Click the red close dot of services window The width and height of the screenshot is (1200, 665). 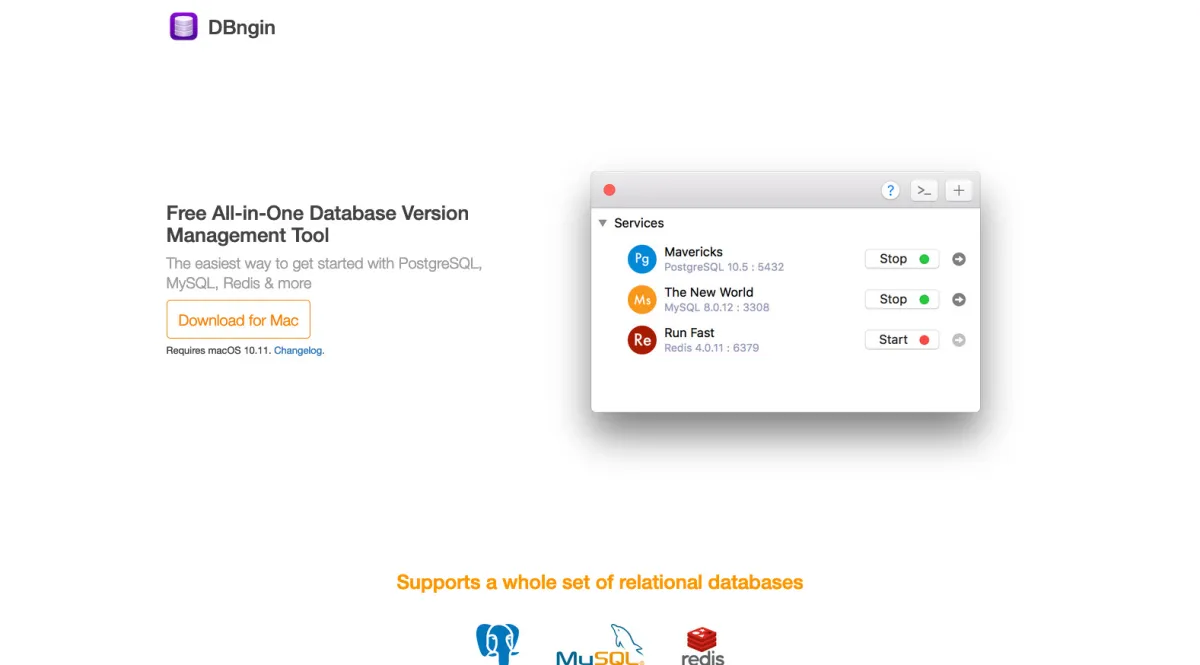(609, 190)
